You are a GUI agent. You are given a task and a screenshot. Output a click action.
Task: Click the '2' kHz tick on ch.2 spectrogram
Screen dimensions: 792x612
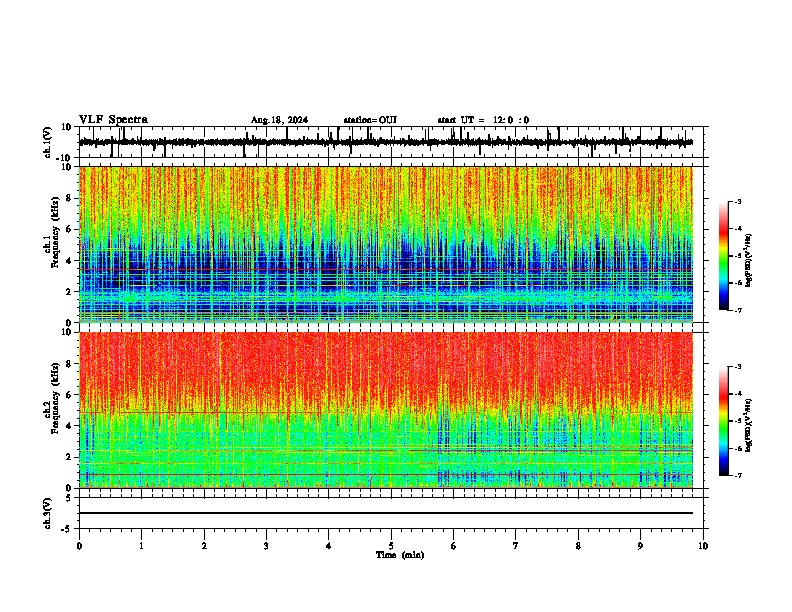tap(70, 457)
